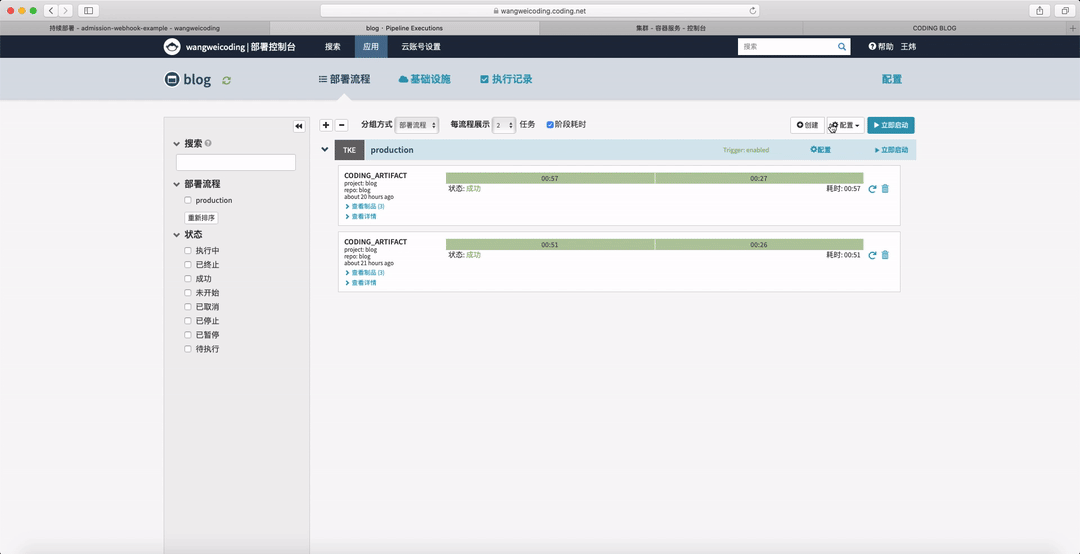Open the 搜索 nav item

point(333,47)
